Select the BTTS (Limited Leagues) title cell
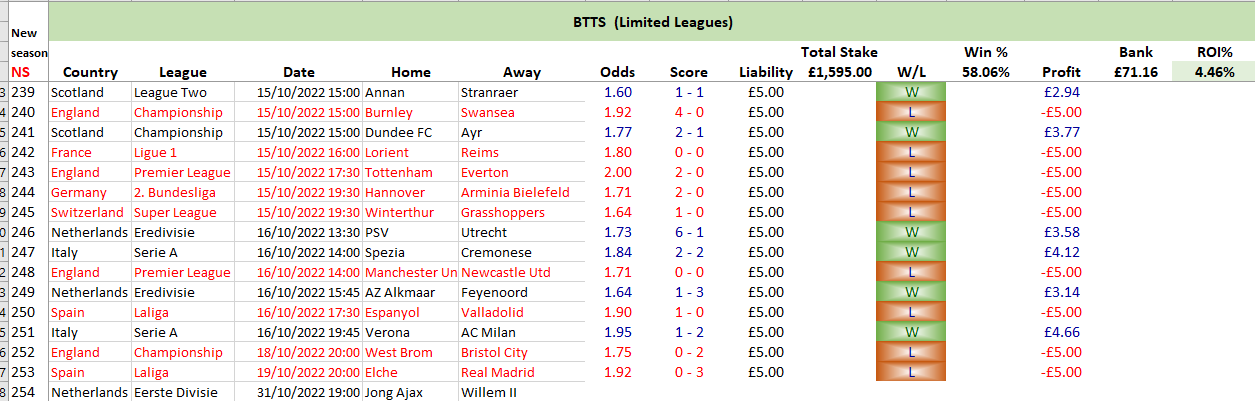 pyautogui.click(x=652, y=21)
